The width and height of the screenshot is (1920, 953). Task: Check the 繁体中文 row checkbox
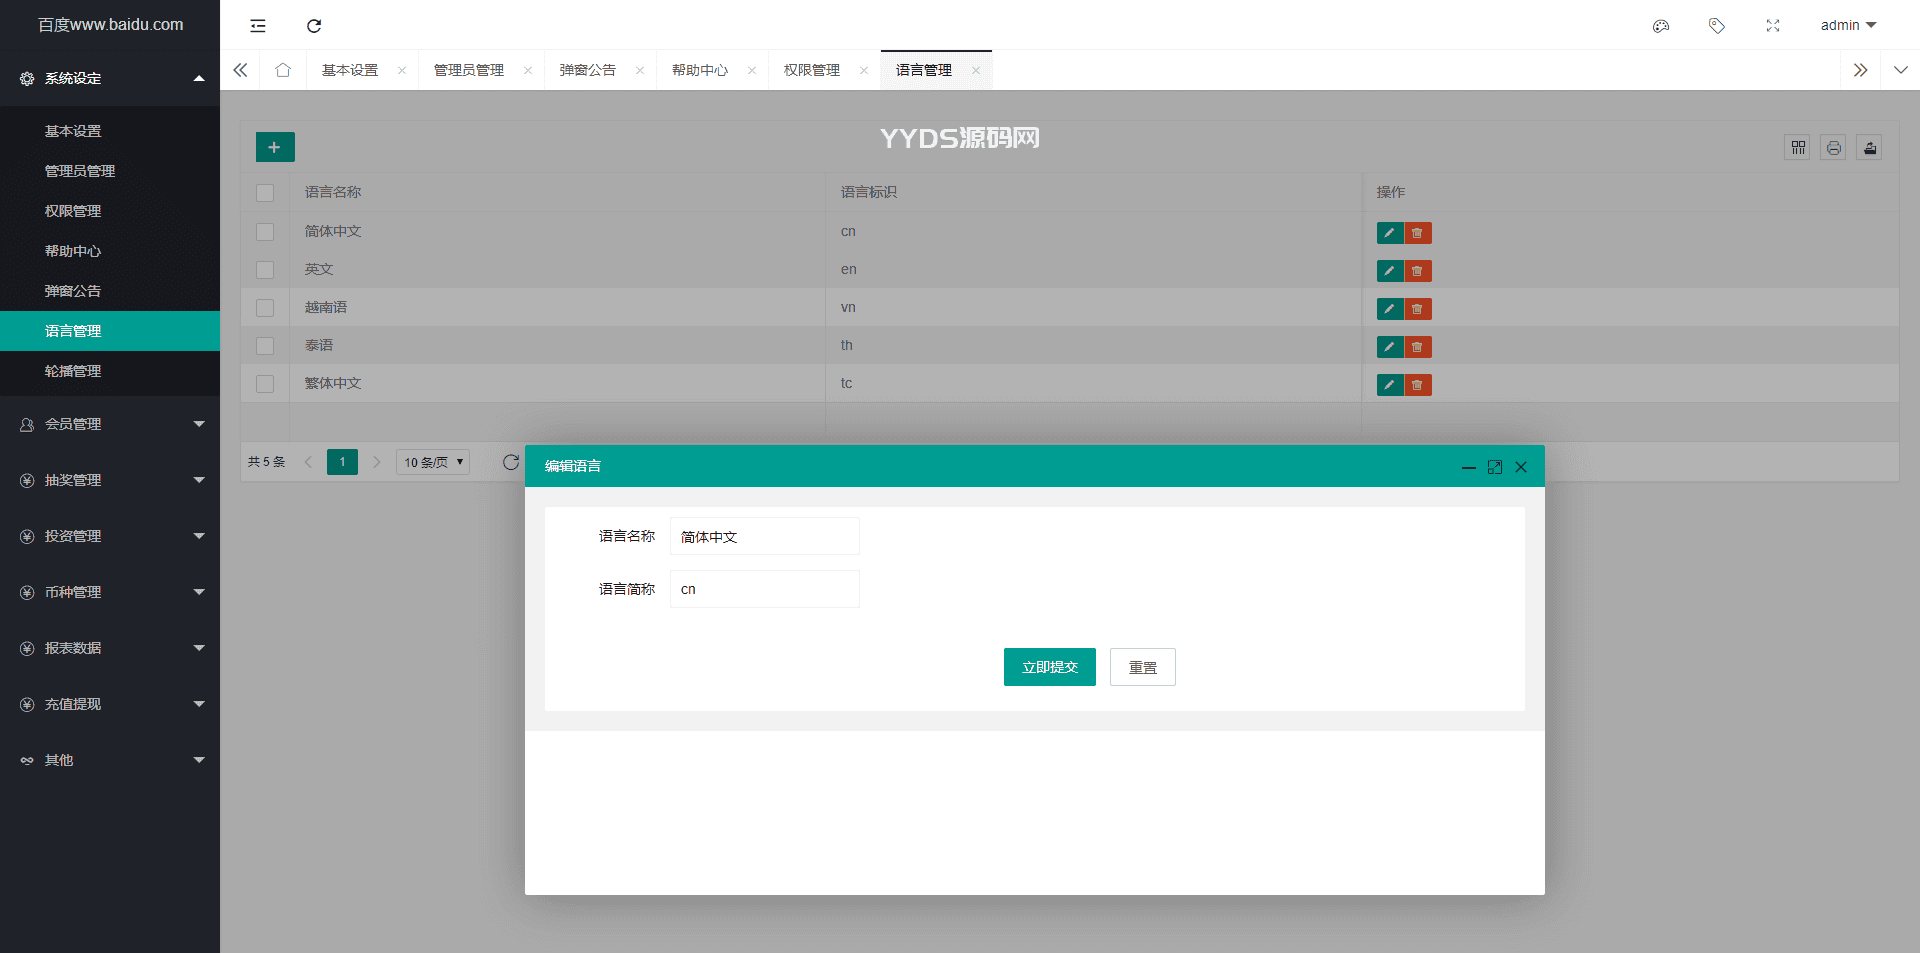tap(265, 384)
